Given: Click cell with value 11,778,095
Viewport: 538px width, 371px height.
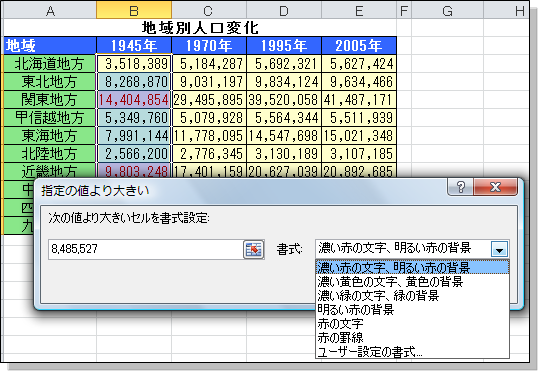Looking at the screenshot, I should (209, 136).
